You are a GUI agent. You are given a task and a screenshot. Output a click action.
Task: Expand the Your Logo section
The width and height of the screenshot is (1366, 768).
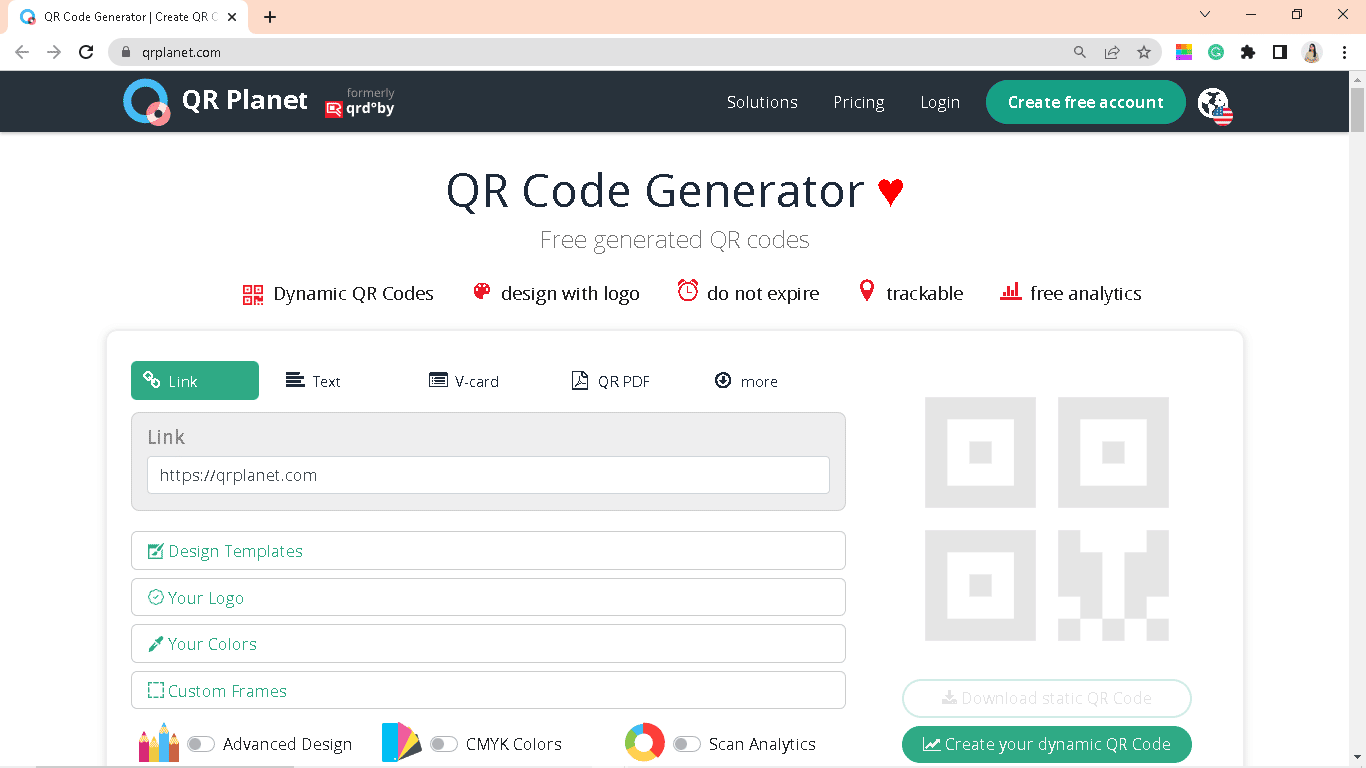pyautogui.click(x=488, y=597)
